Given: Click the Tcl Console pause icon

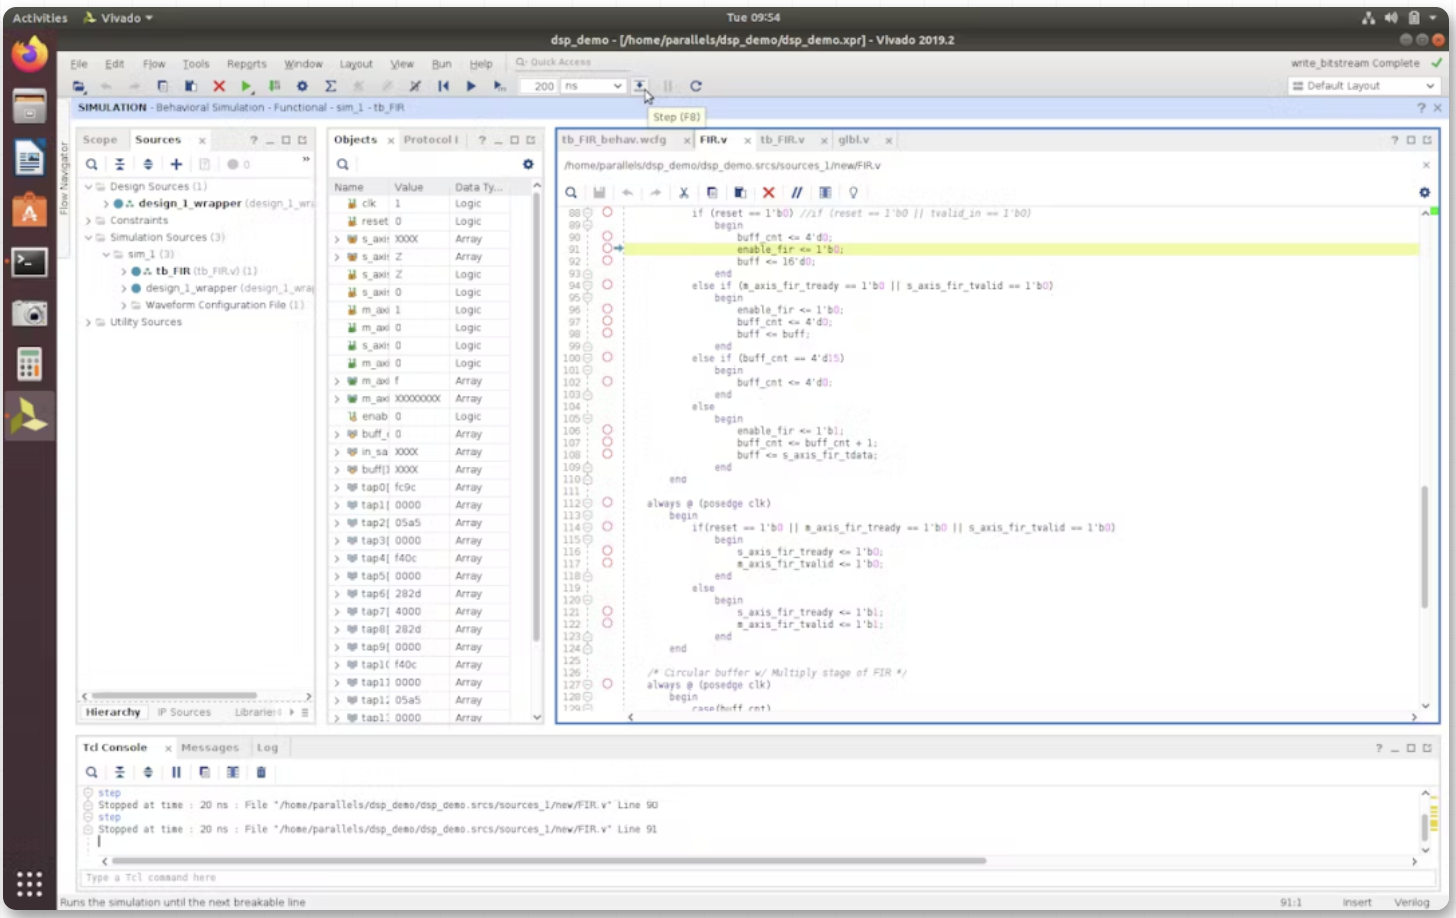Looking at the screenshot, I should [176, 772].
